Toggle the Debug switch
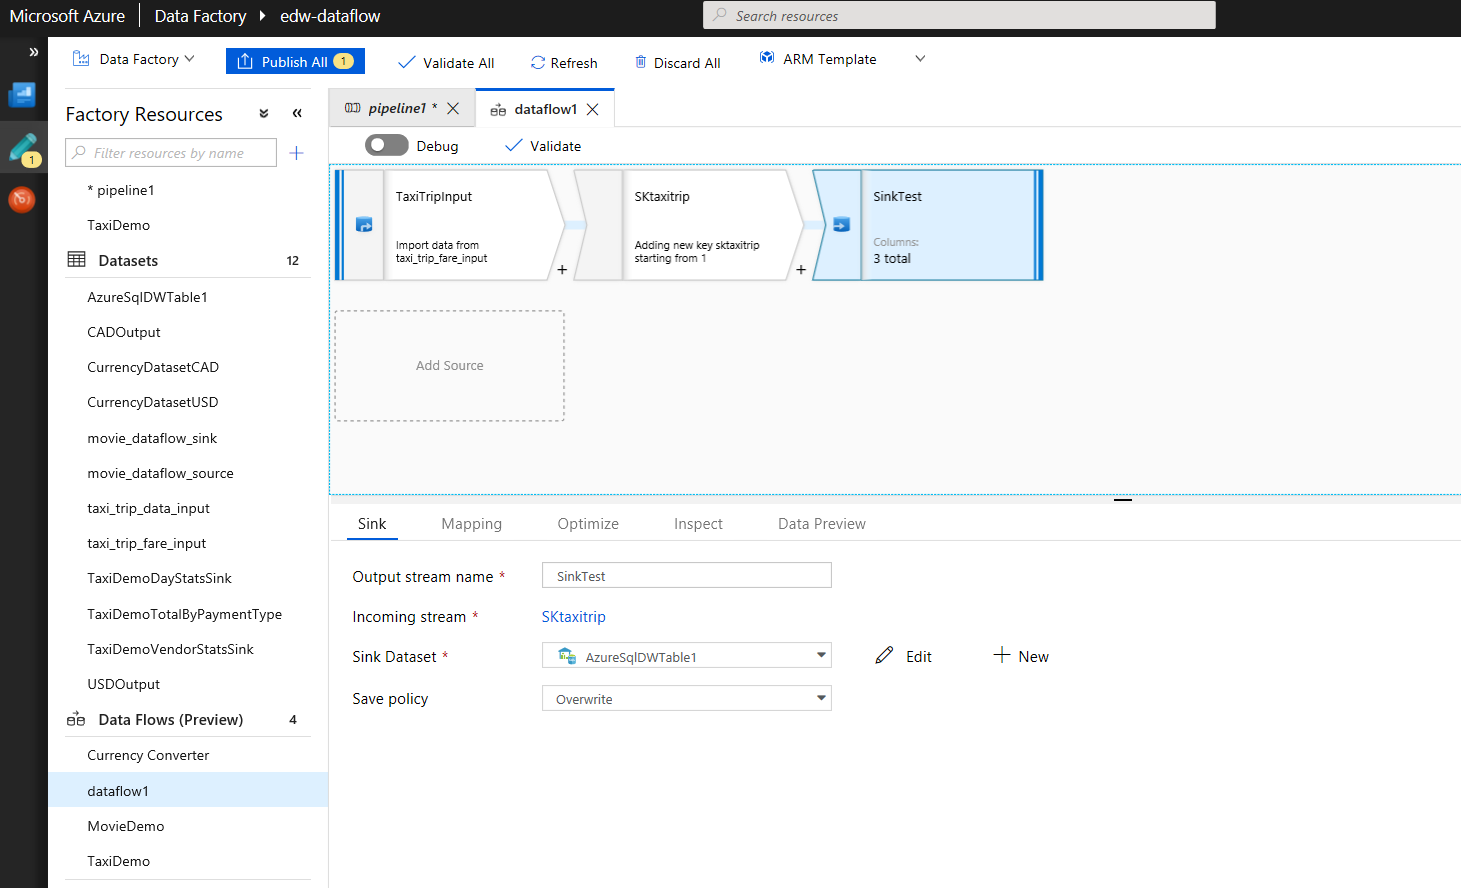The image size is (1461, 888). pos(386,145)
